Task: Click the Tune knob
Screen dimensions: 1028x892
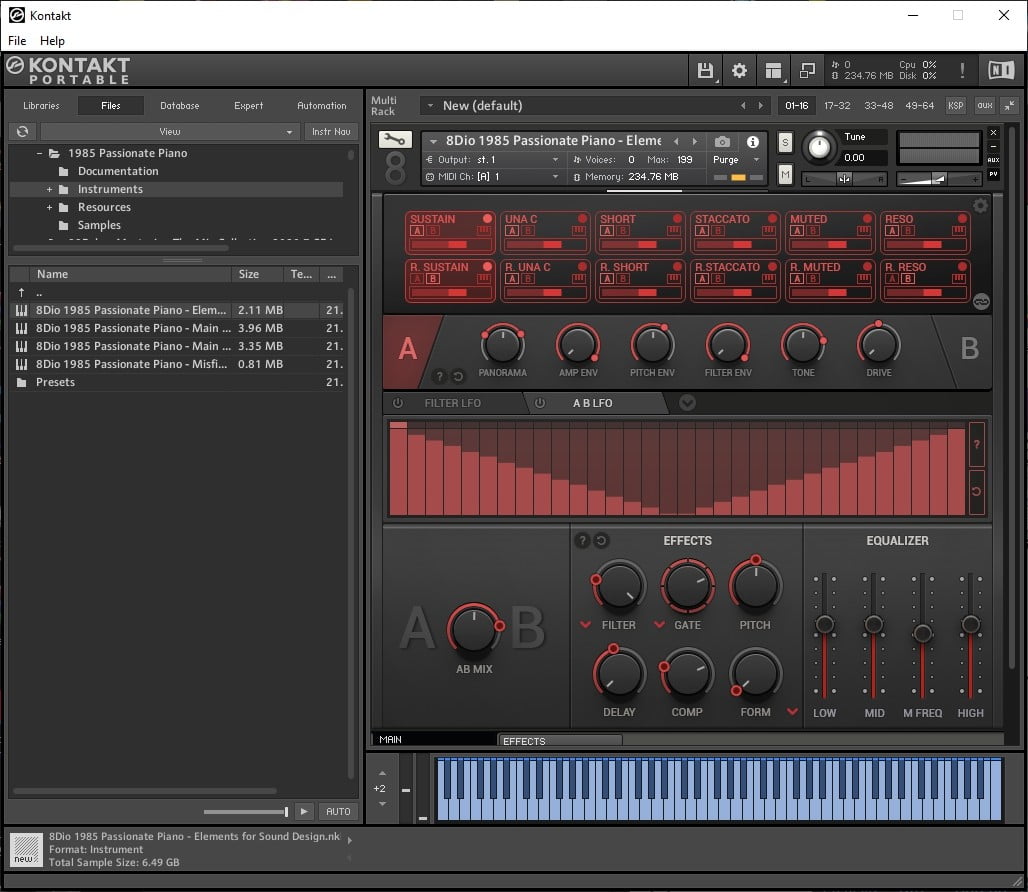Action: click(x=819, y=146)
